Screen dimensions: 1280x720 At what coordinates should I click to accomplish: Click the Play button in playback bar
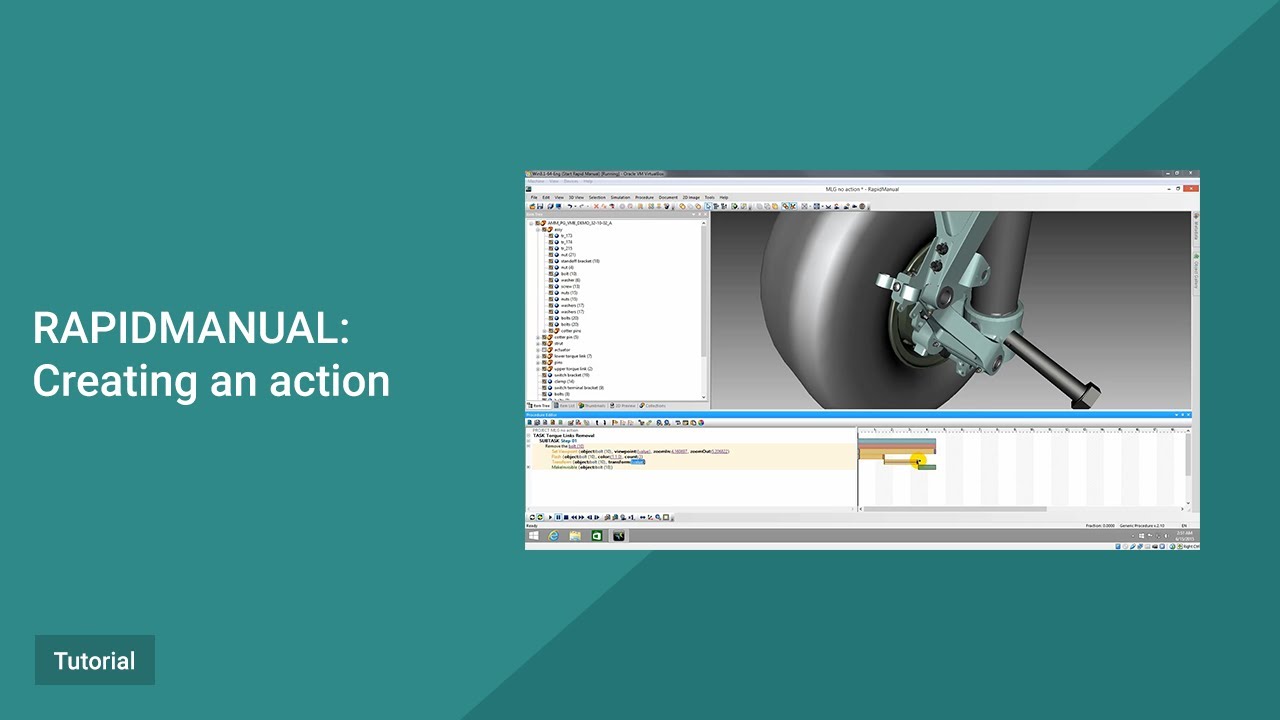point(550,517)
